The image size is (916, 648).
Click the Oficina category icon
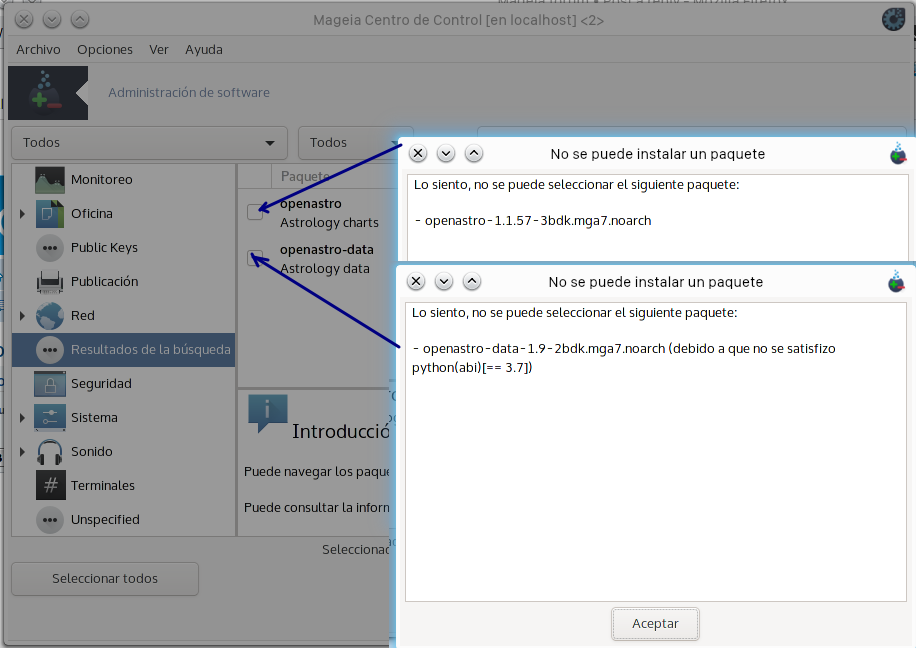click(50, 214)
